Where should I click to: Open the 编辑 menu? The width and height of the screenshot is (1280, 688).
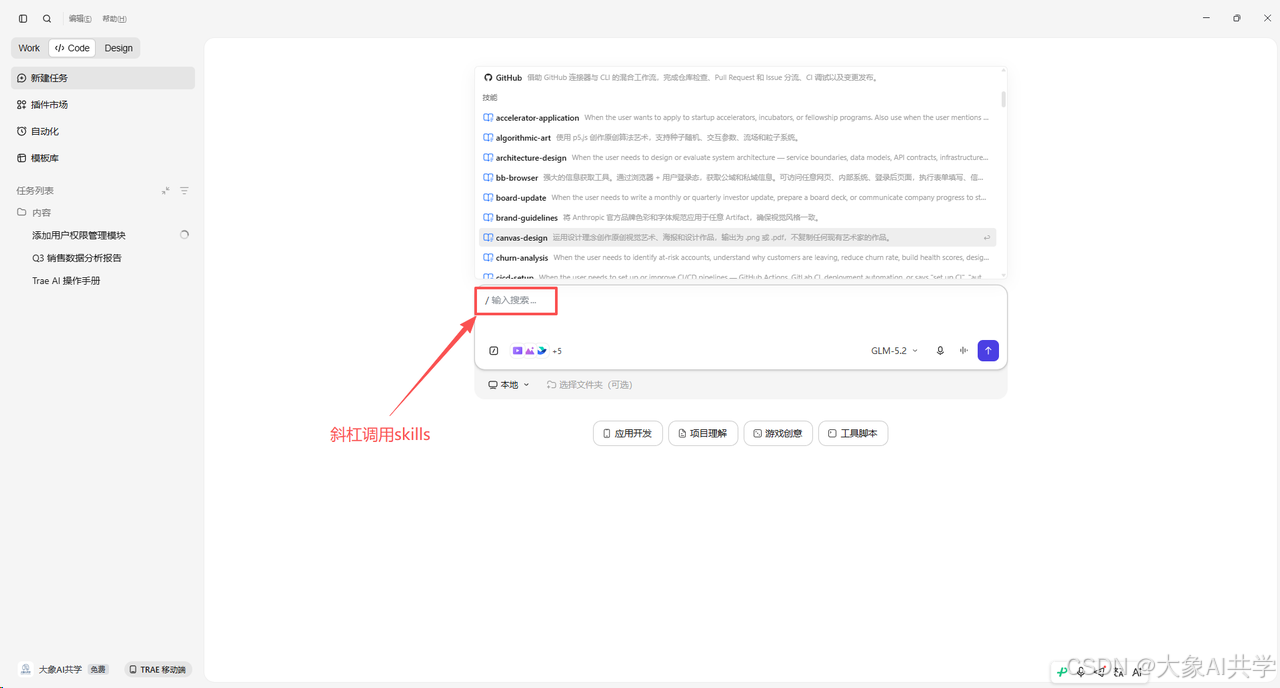(x=80, y=19)
